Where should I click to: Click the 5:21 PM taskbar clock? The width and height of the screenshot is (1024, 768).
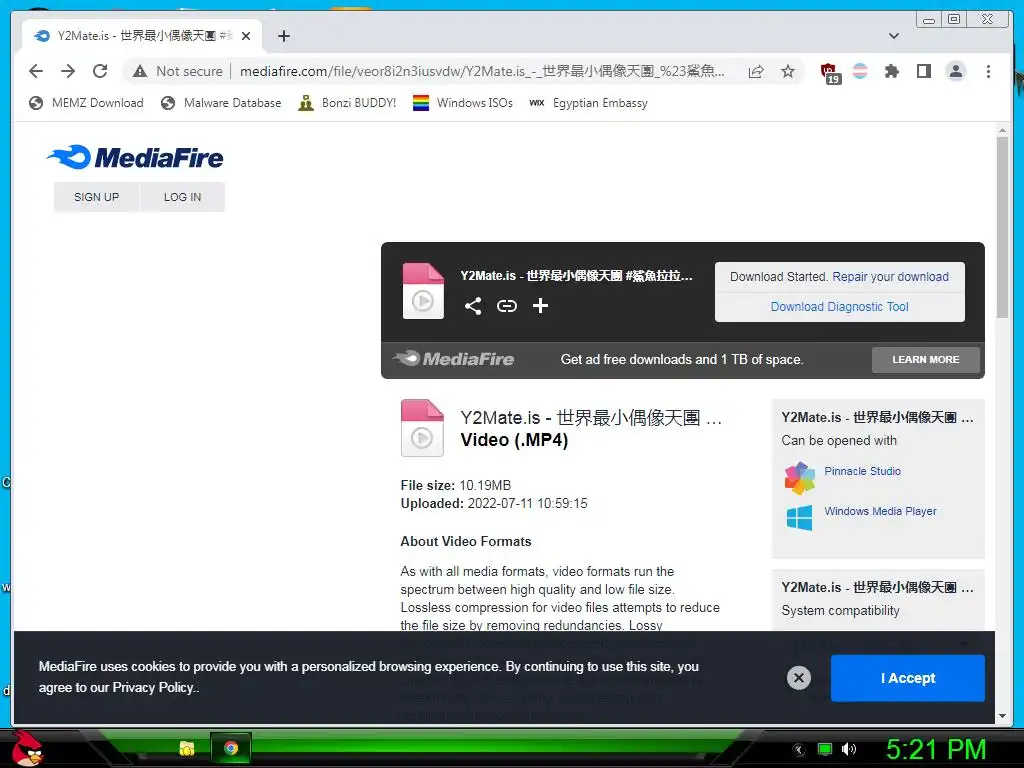click(935, 749)
